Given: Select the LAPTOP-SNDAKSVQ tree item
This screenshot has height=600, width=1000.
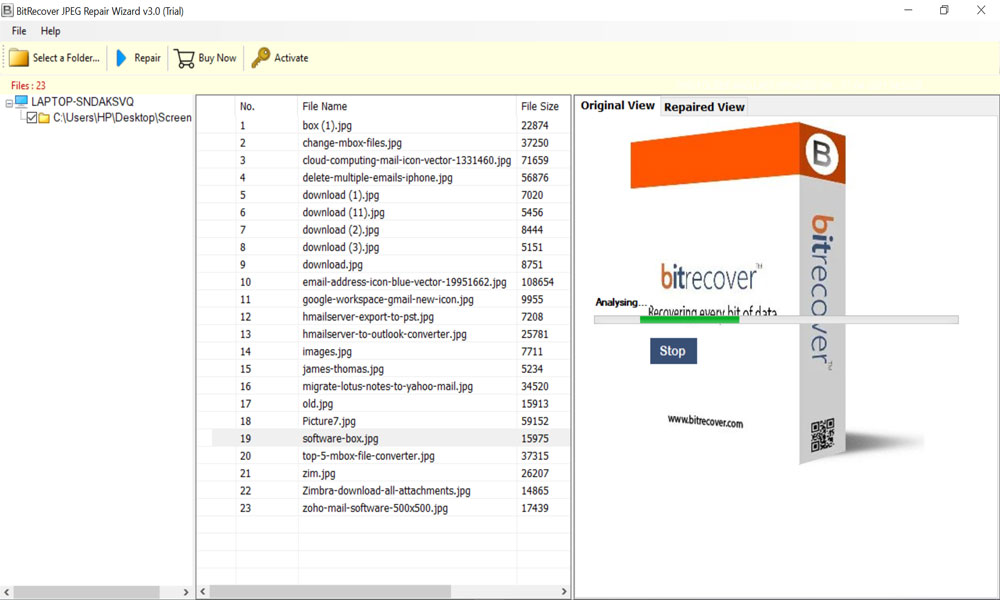Looking at the screenshot, I should tap(82, 102).
